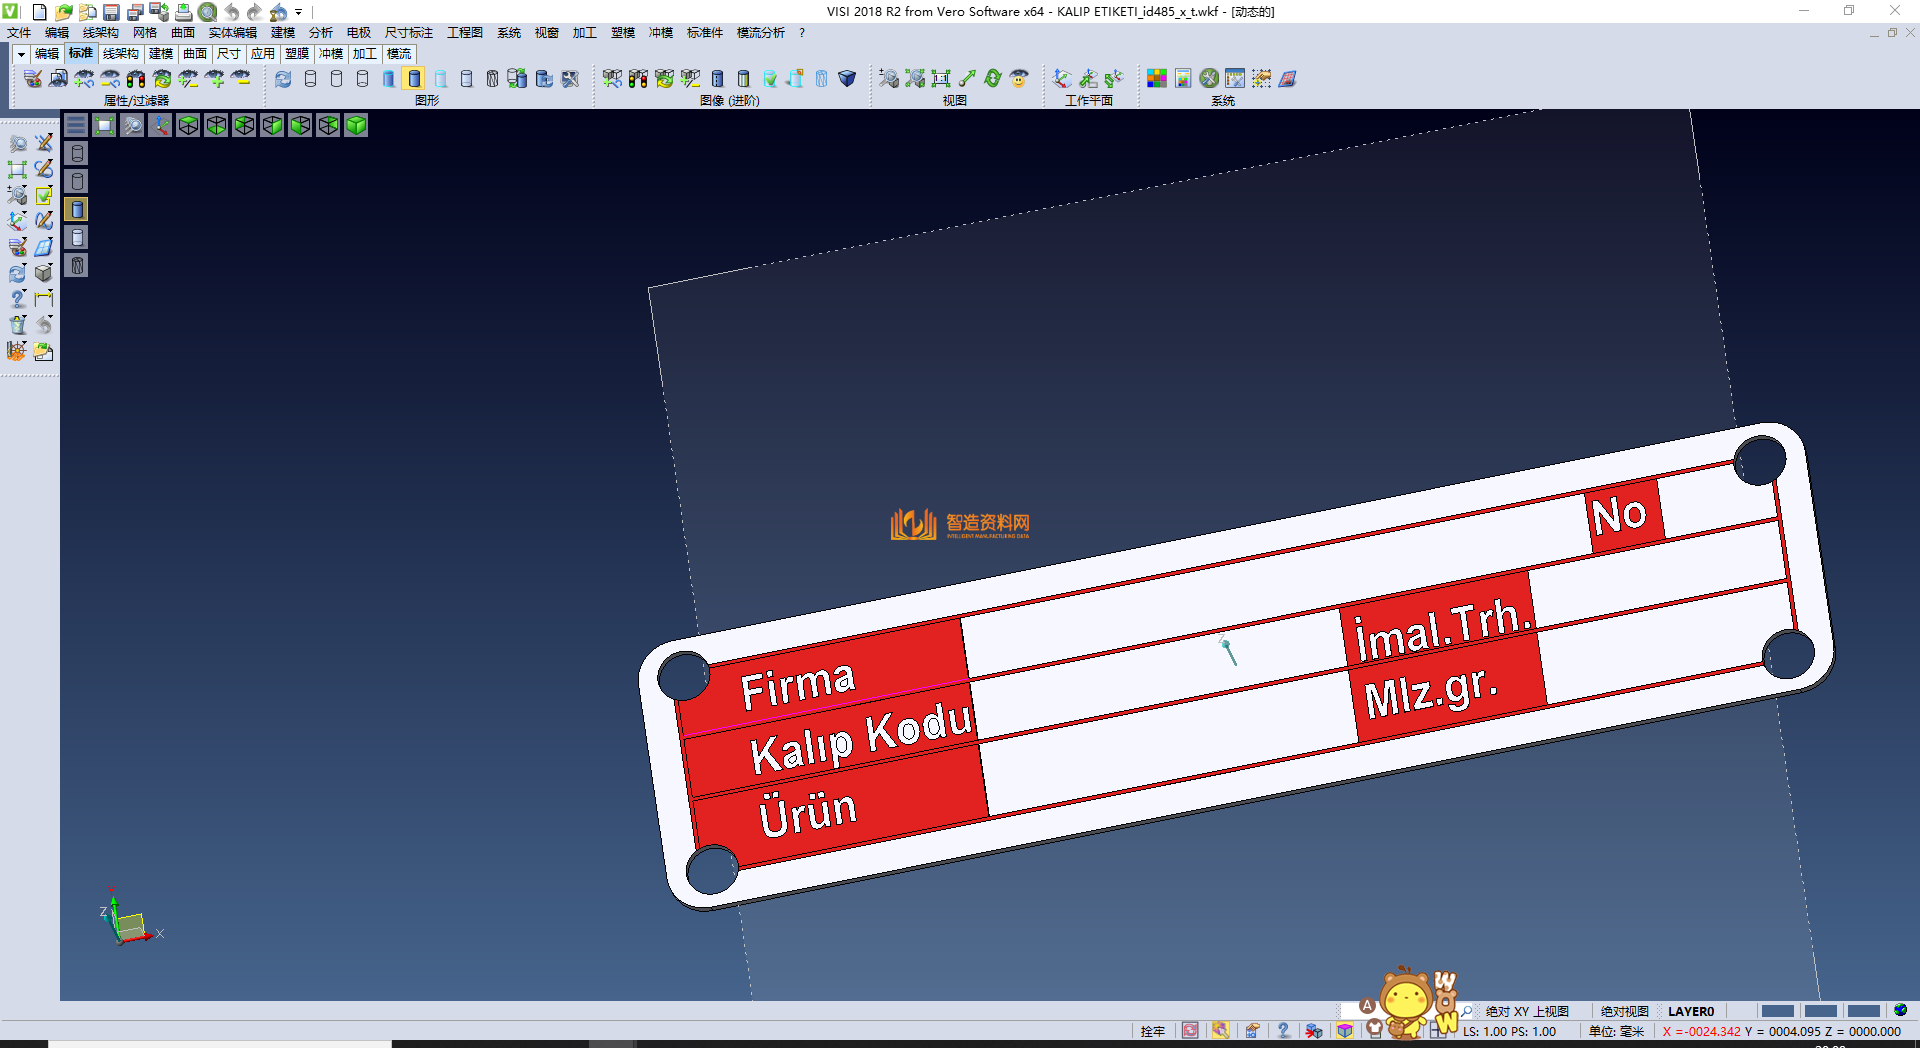Screen dimensions: 1920x1048
Task: Open the toolbar tabs dropdown arrow before 编辑
Action: 21,54
